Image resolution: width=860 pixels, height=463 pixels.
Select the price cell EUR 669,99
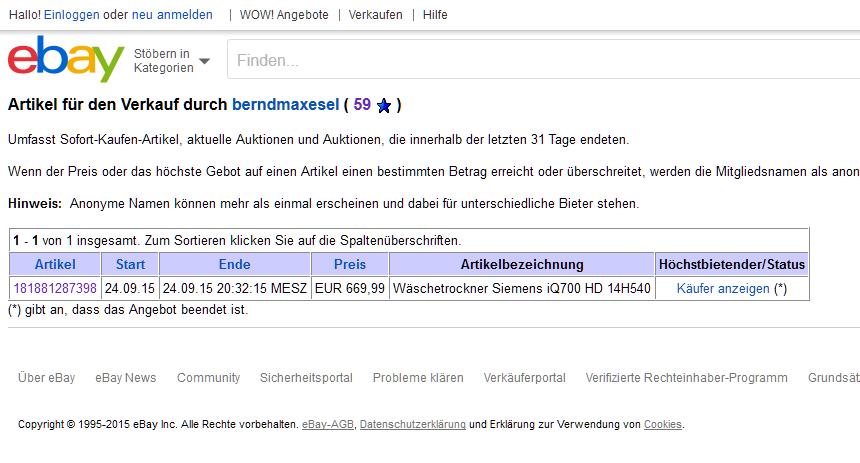(350, 289)
